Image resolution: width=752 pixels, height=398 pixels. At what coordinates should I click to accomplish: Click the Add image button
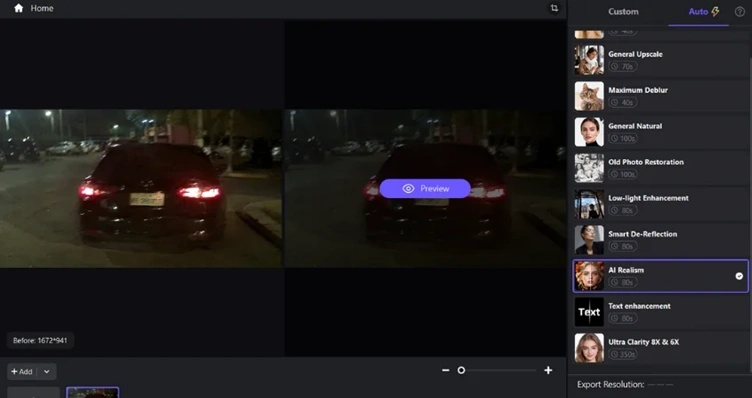pos(22,372)
